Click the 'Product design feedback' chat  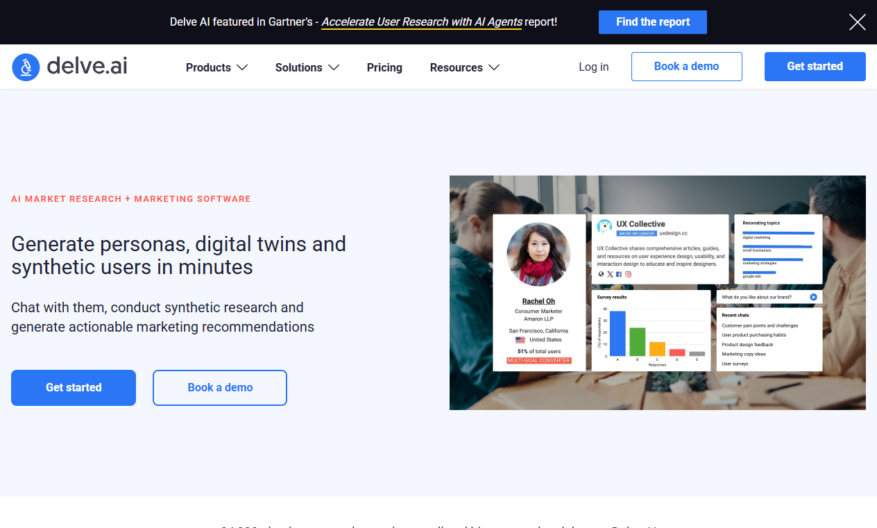[x=747, y=345]
